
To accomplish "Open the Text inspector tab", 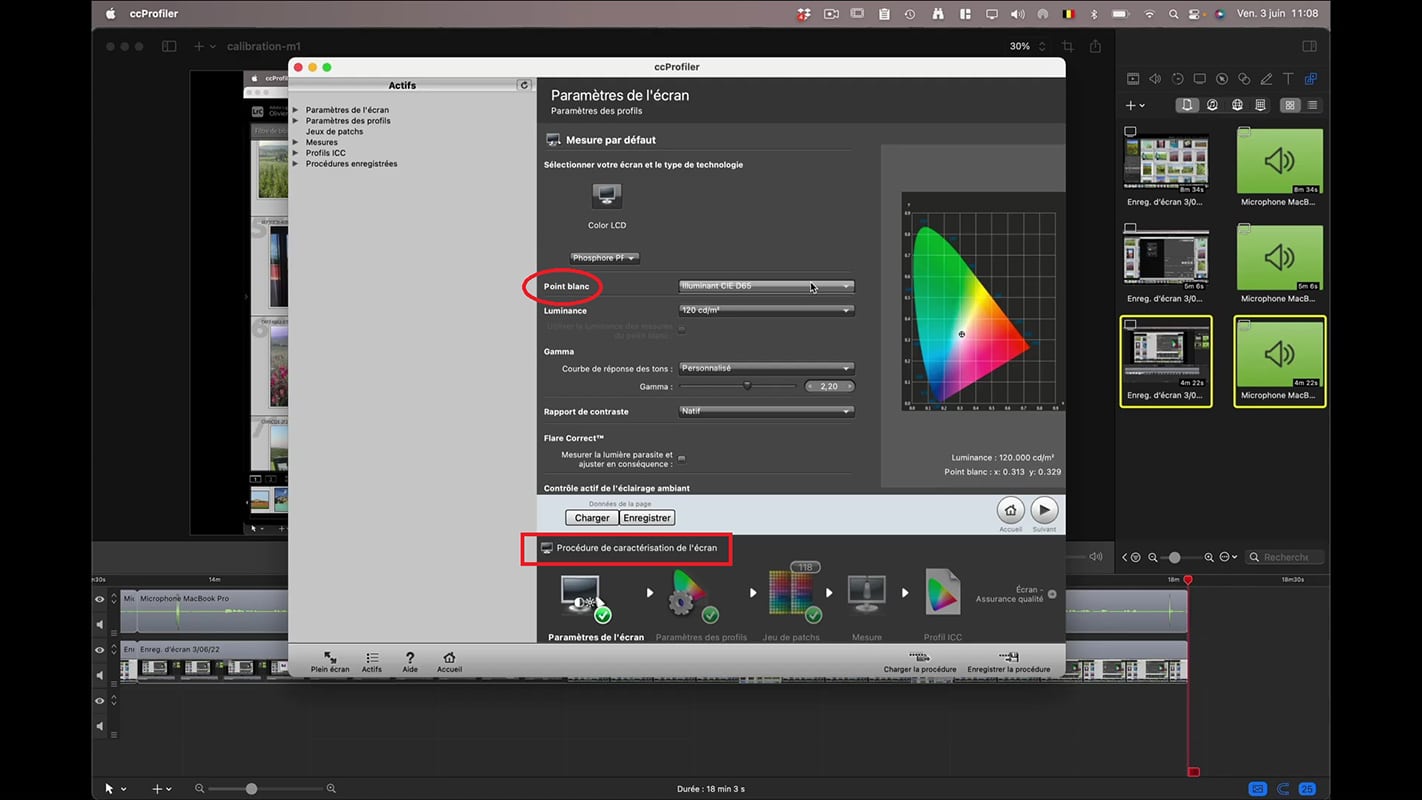I will pyautogui.click(x=1288, y=79).
